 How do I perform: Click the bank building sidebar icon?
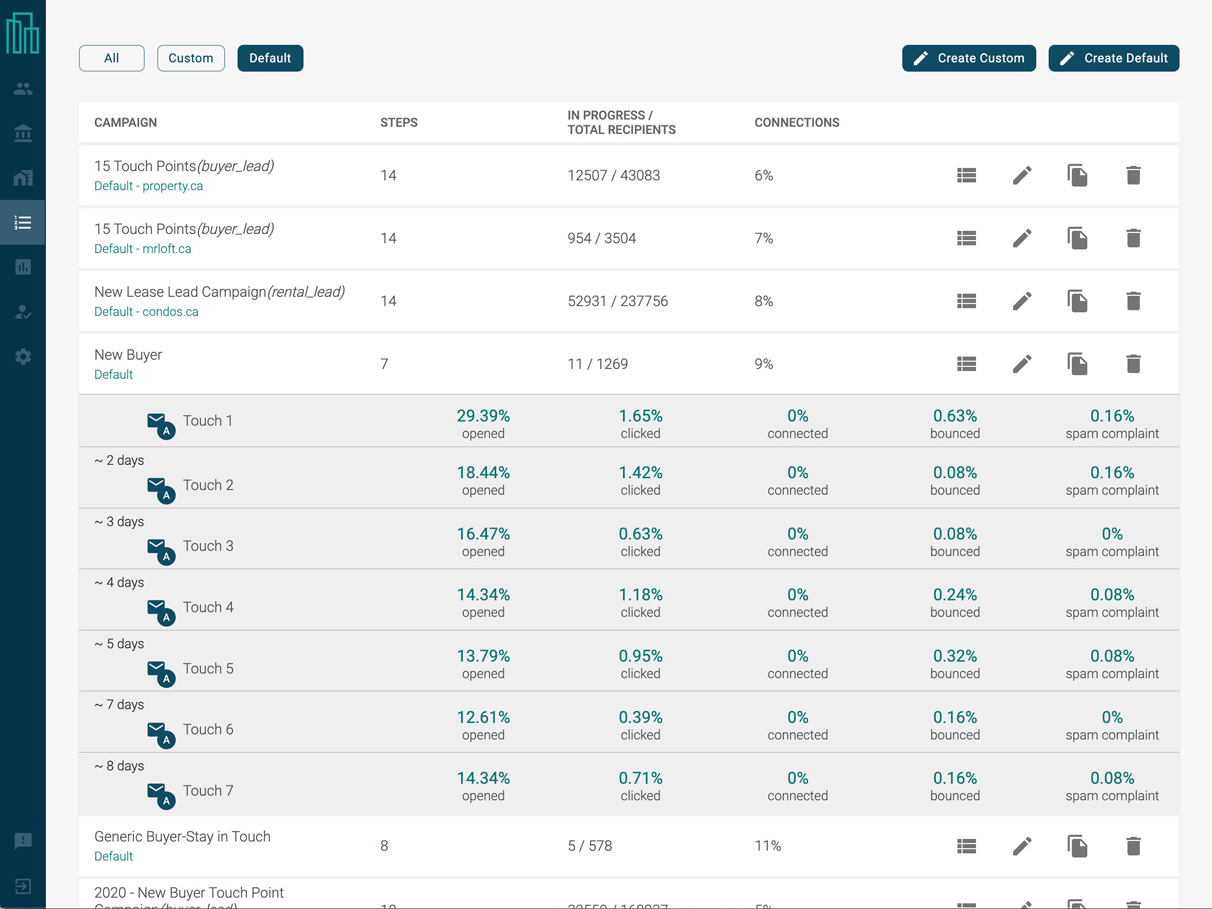(23, 133)
